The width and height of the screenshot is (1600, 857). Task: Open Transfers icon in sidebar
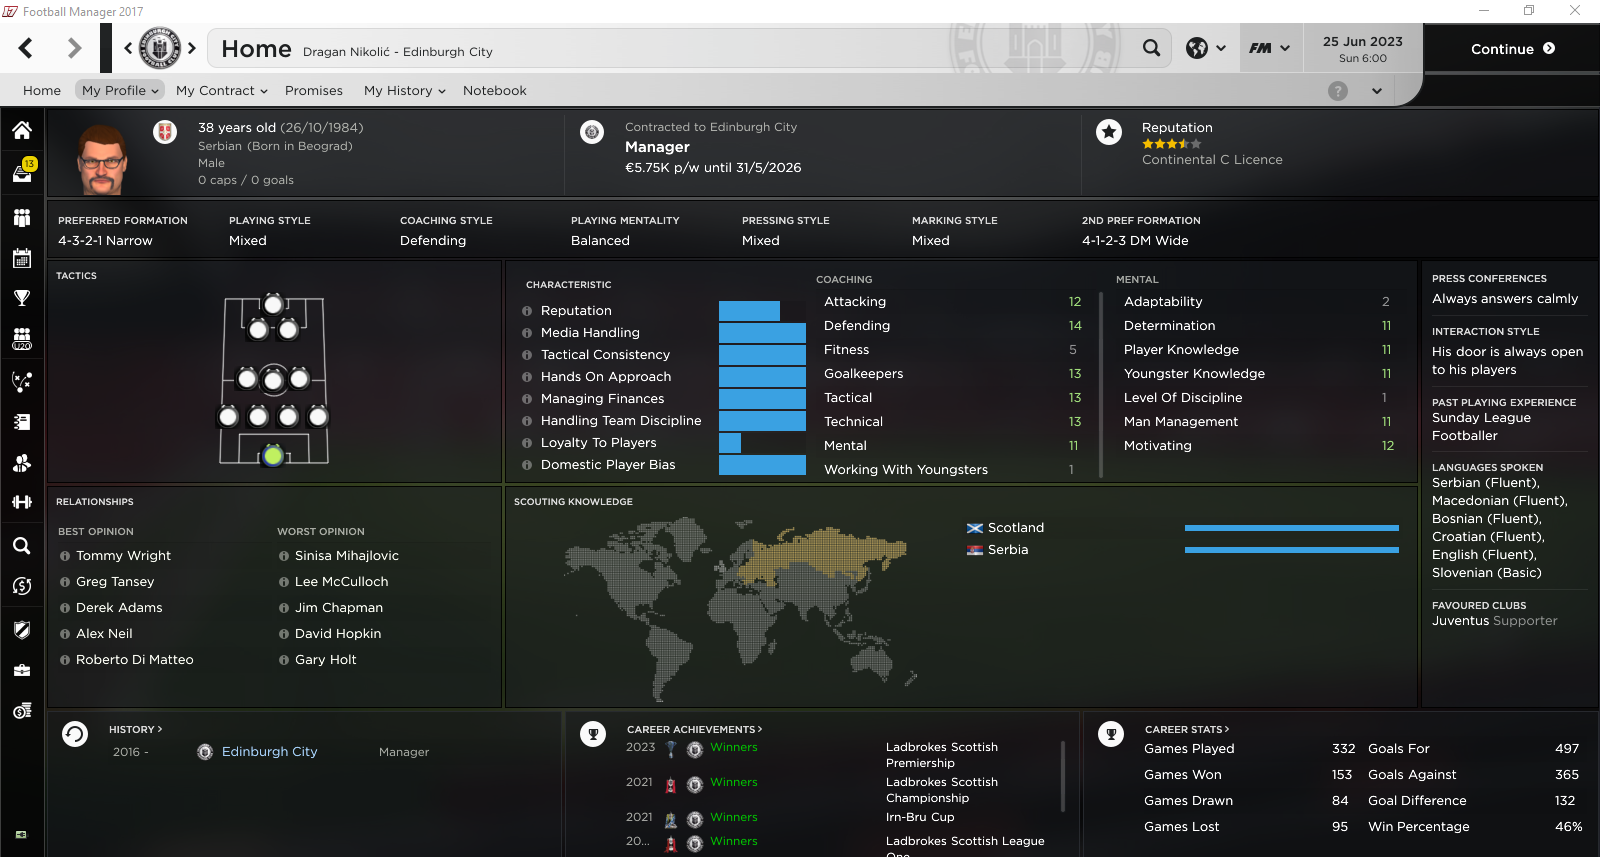22,586
